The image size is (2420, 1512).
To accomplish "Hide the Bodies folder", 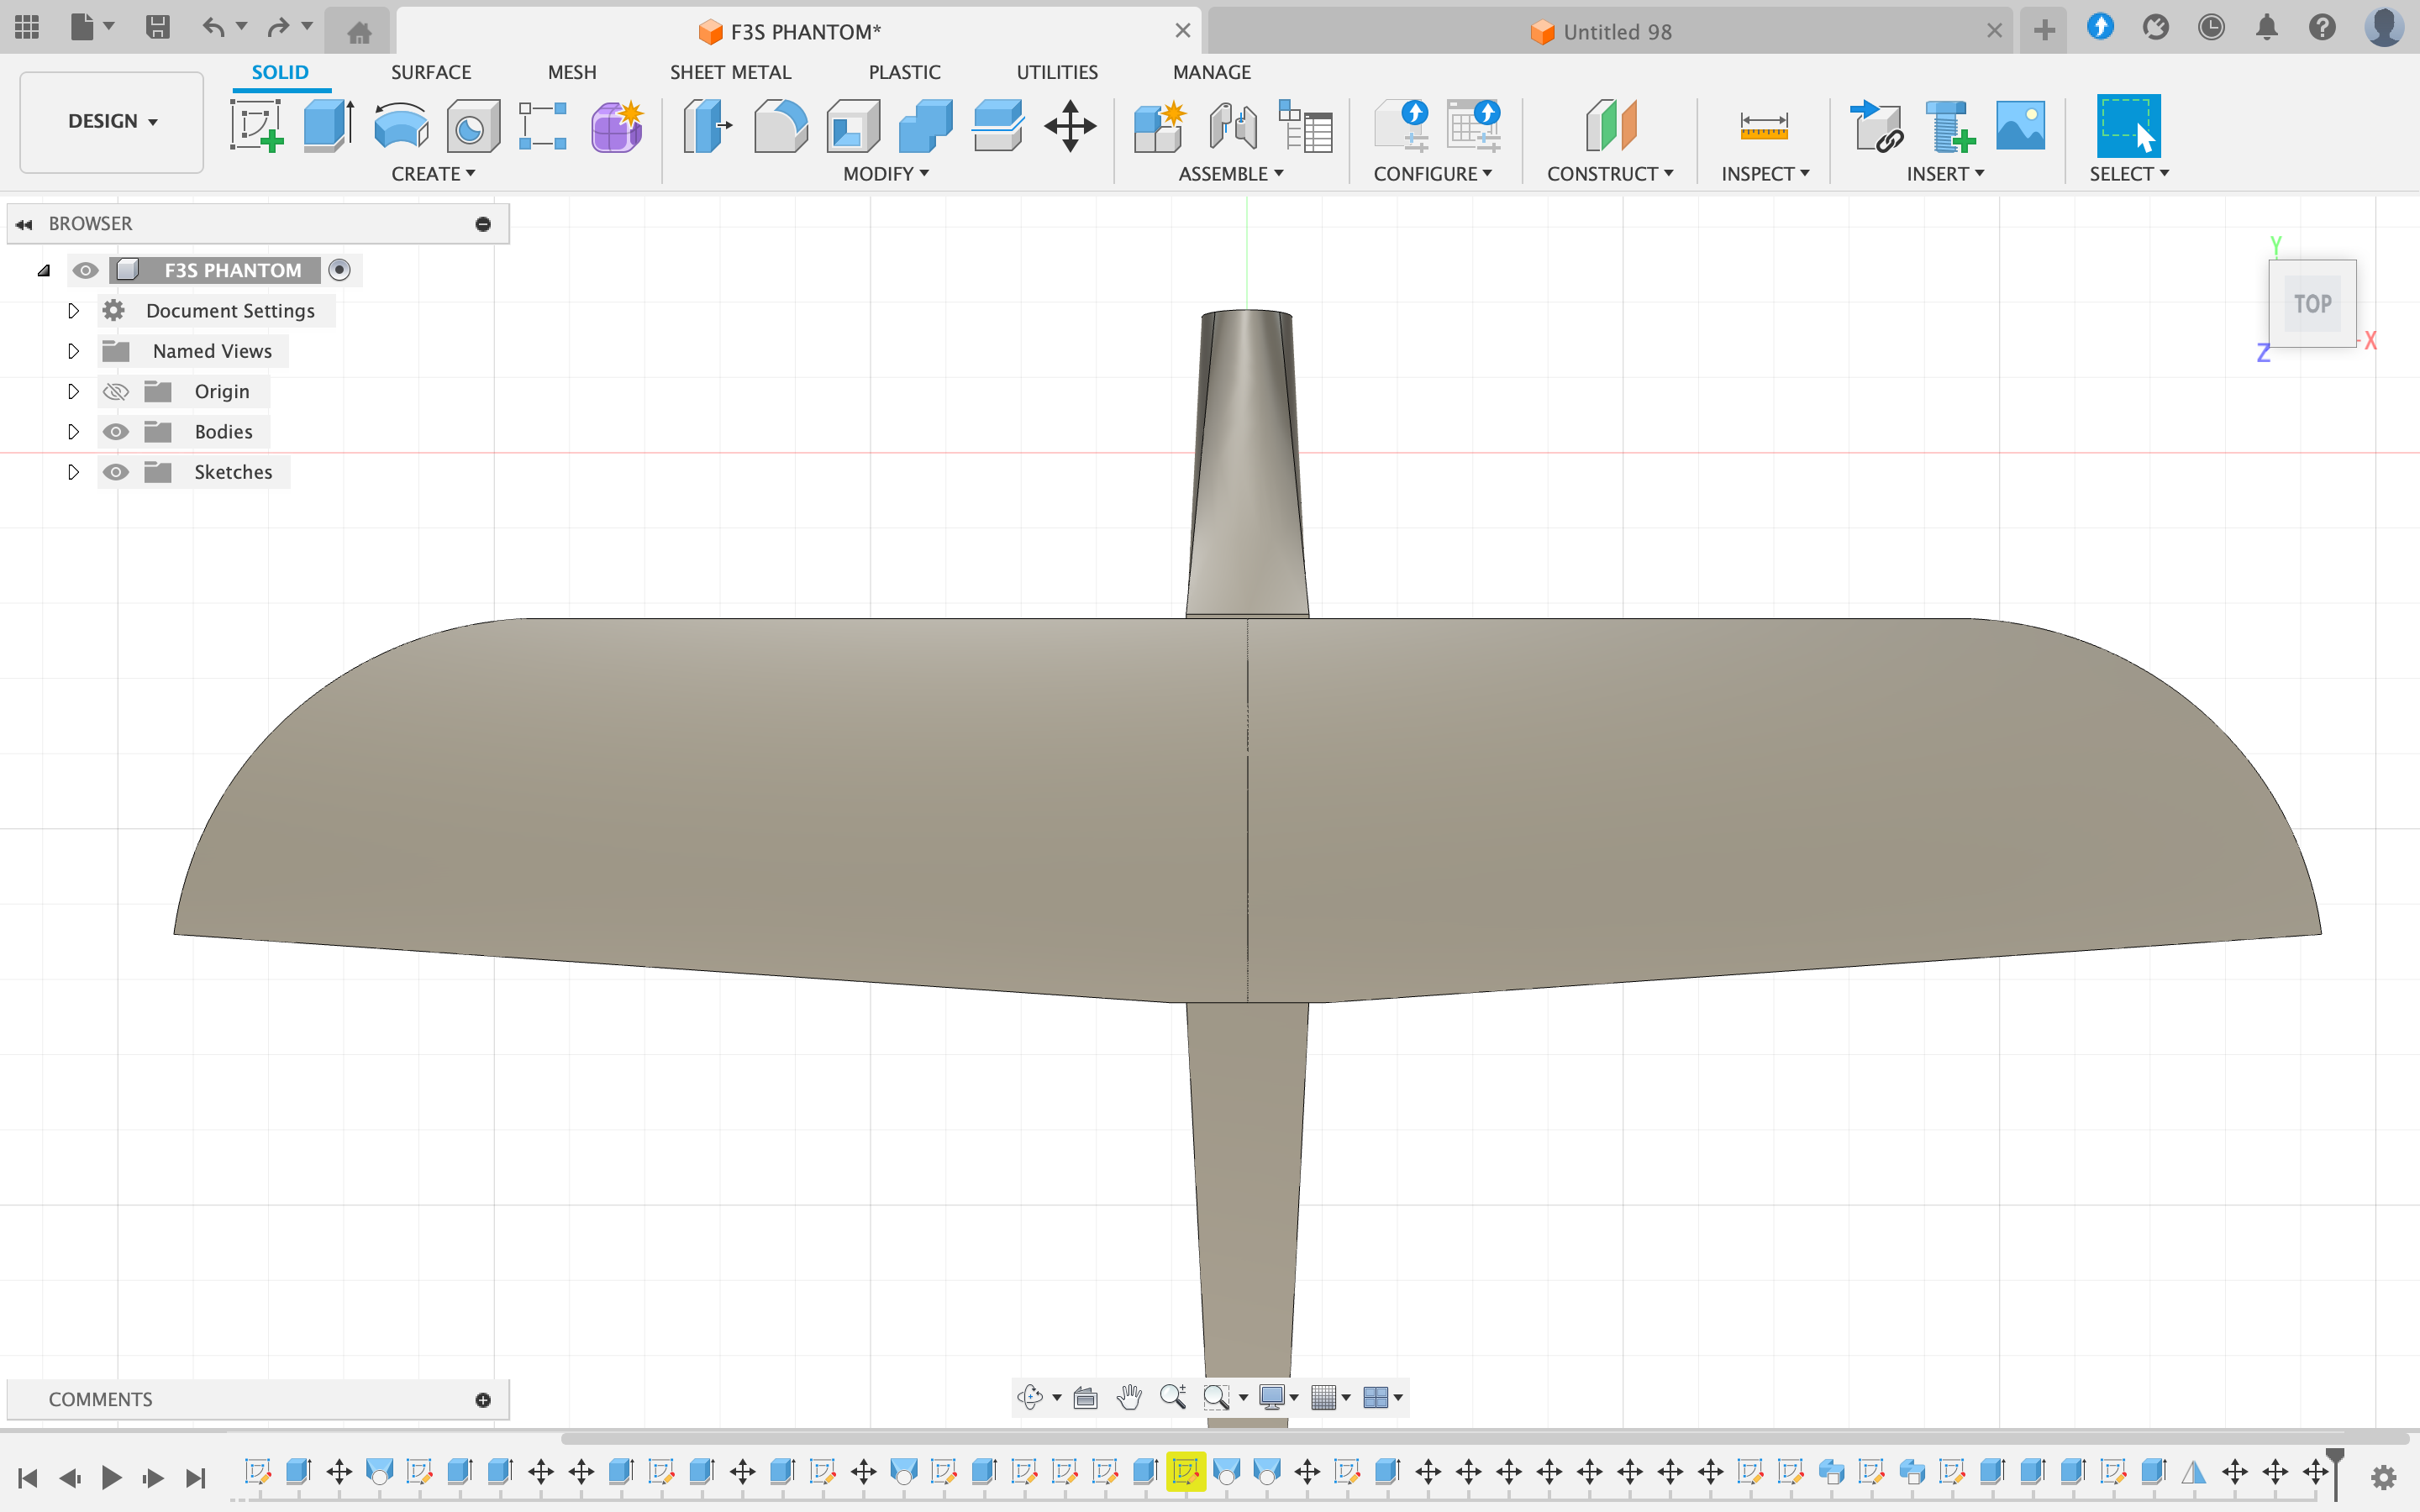I will [x=116, y=431].
